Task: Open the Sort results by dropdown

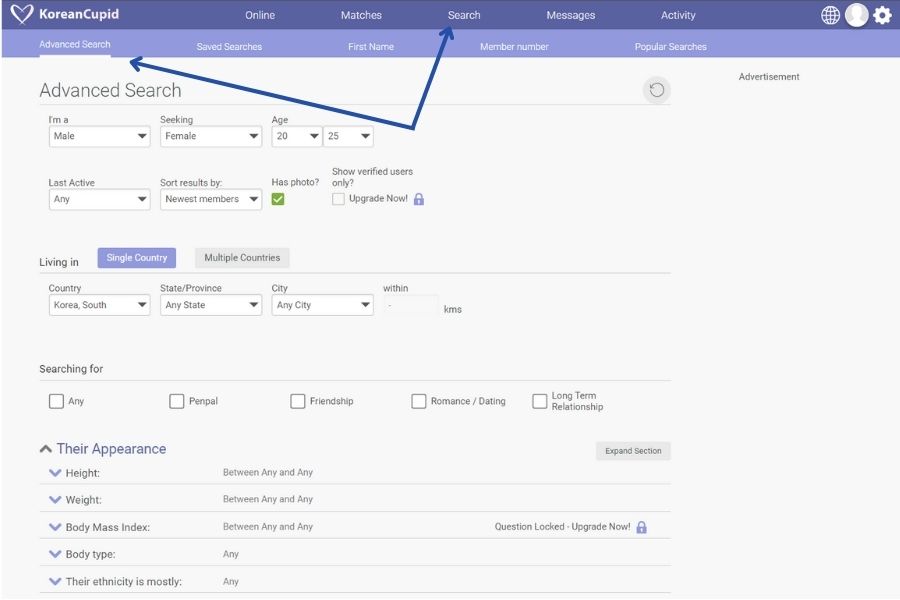Action: click(x=211, y=199)
